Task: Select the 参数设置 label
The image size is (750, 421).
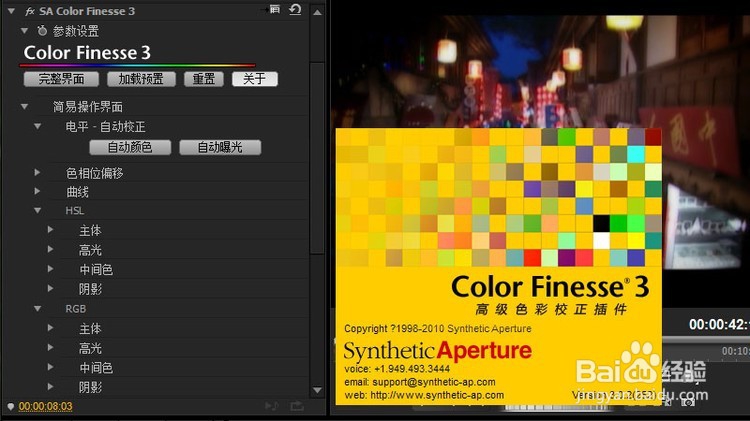Action: pyautogui.click(x=76, y=31)
